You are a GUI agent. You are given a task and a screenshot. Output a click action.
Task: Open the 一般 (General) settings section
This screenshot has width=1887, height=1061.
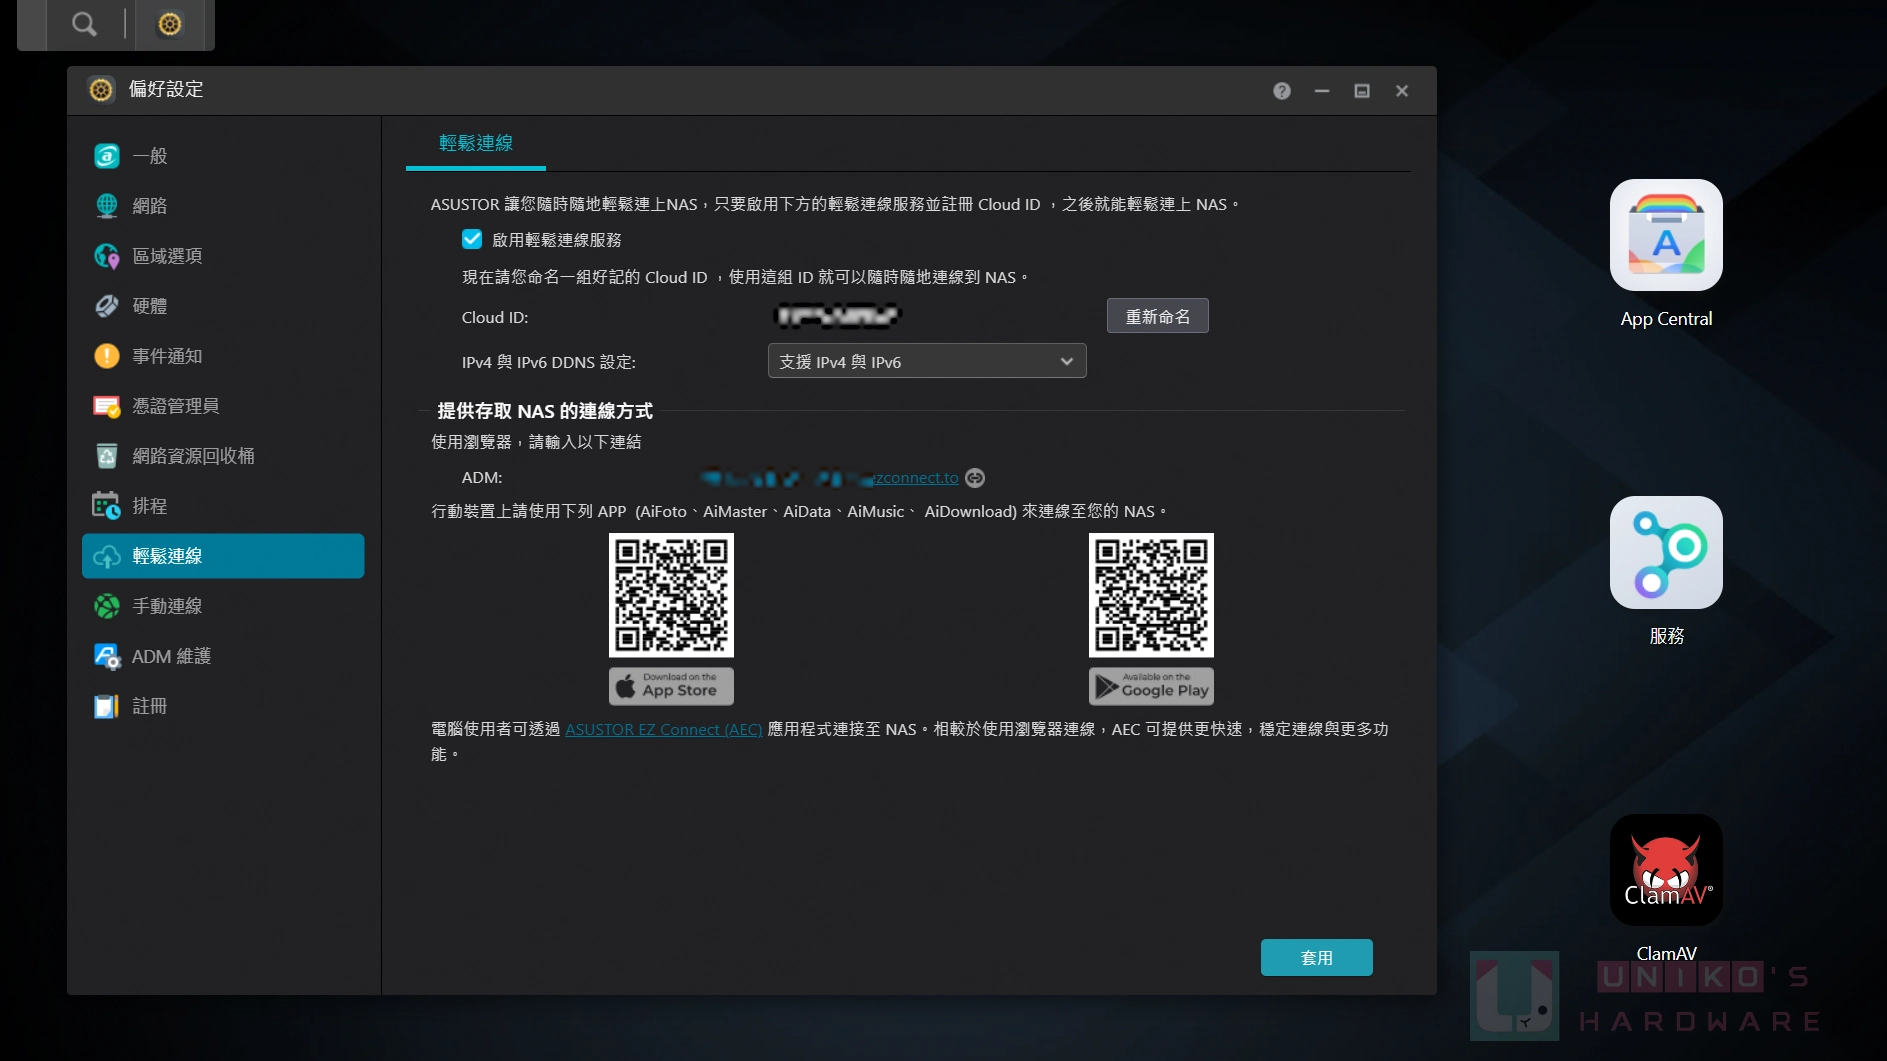click(x=223, y=156)
